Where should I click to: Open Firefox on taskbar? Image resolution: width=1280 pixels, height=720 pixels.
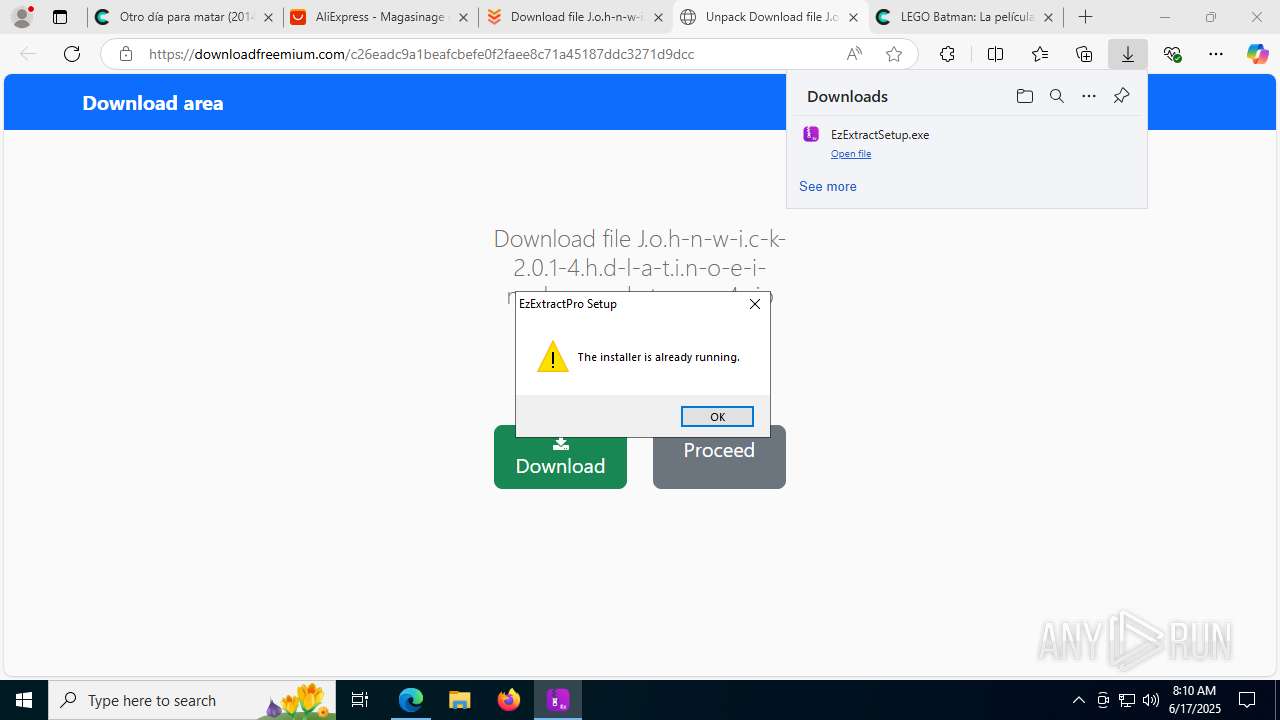coord(509,700)
